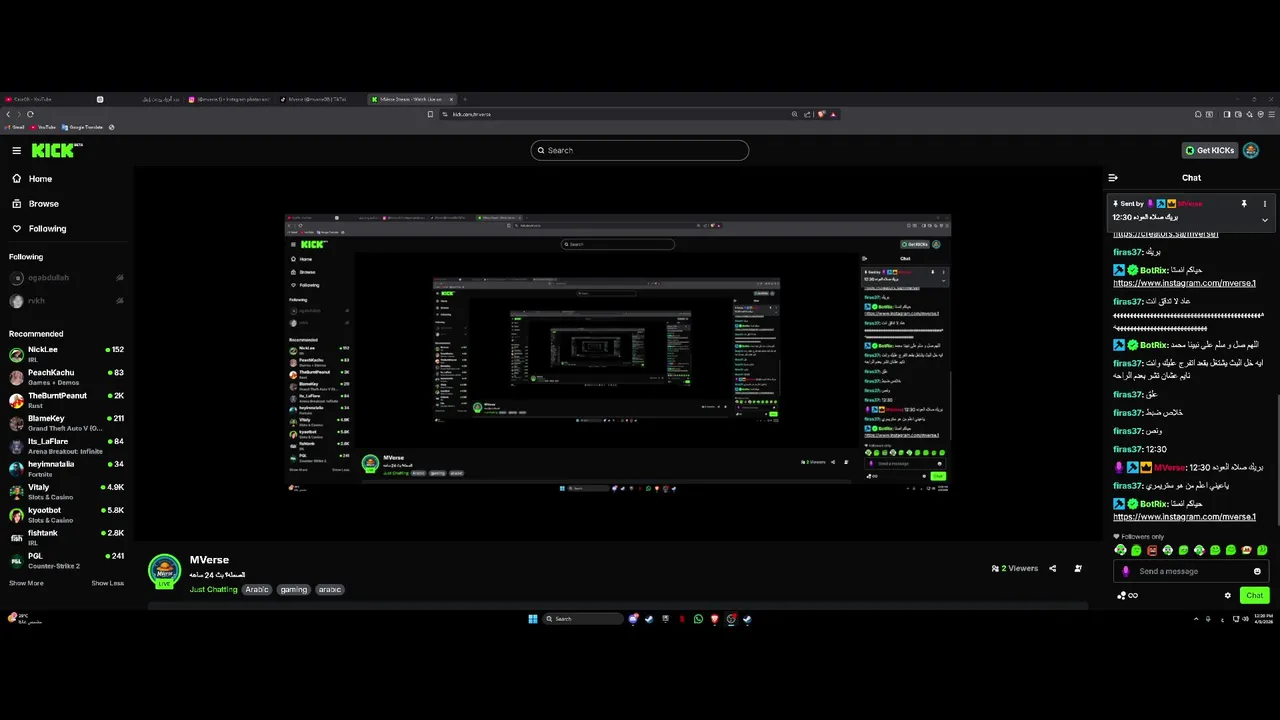
Task: Click the MVerse channel name
Action: tap(209, 560)
